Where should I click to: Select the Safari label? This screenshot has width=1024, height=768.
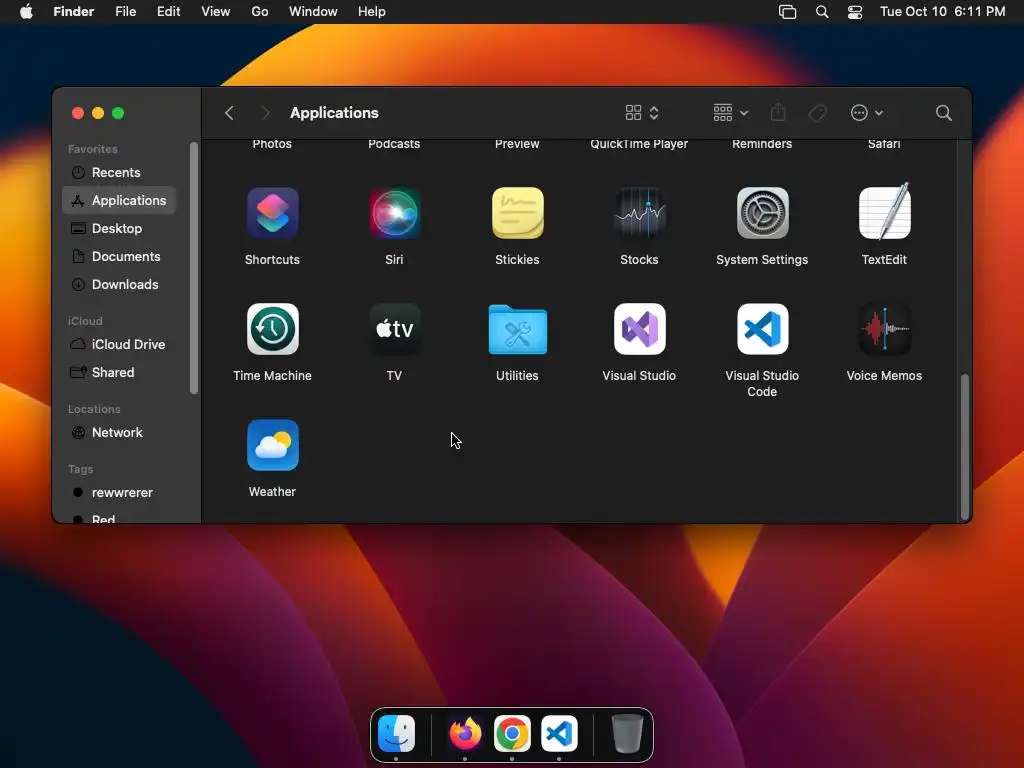click(884, 144)
